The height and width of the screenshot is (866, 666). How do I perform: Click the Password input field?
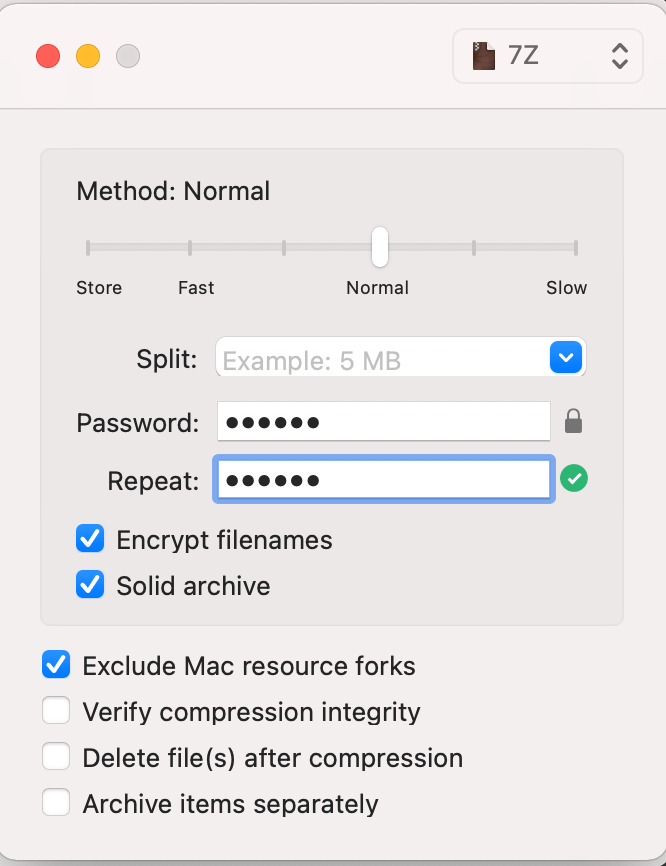coord(383,421)
